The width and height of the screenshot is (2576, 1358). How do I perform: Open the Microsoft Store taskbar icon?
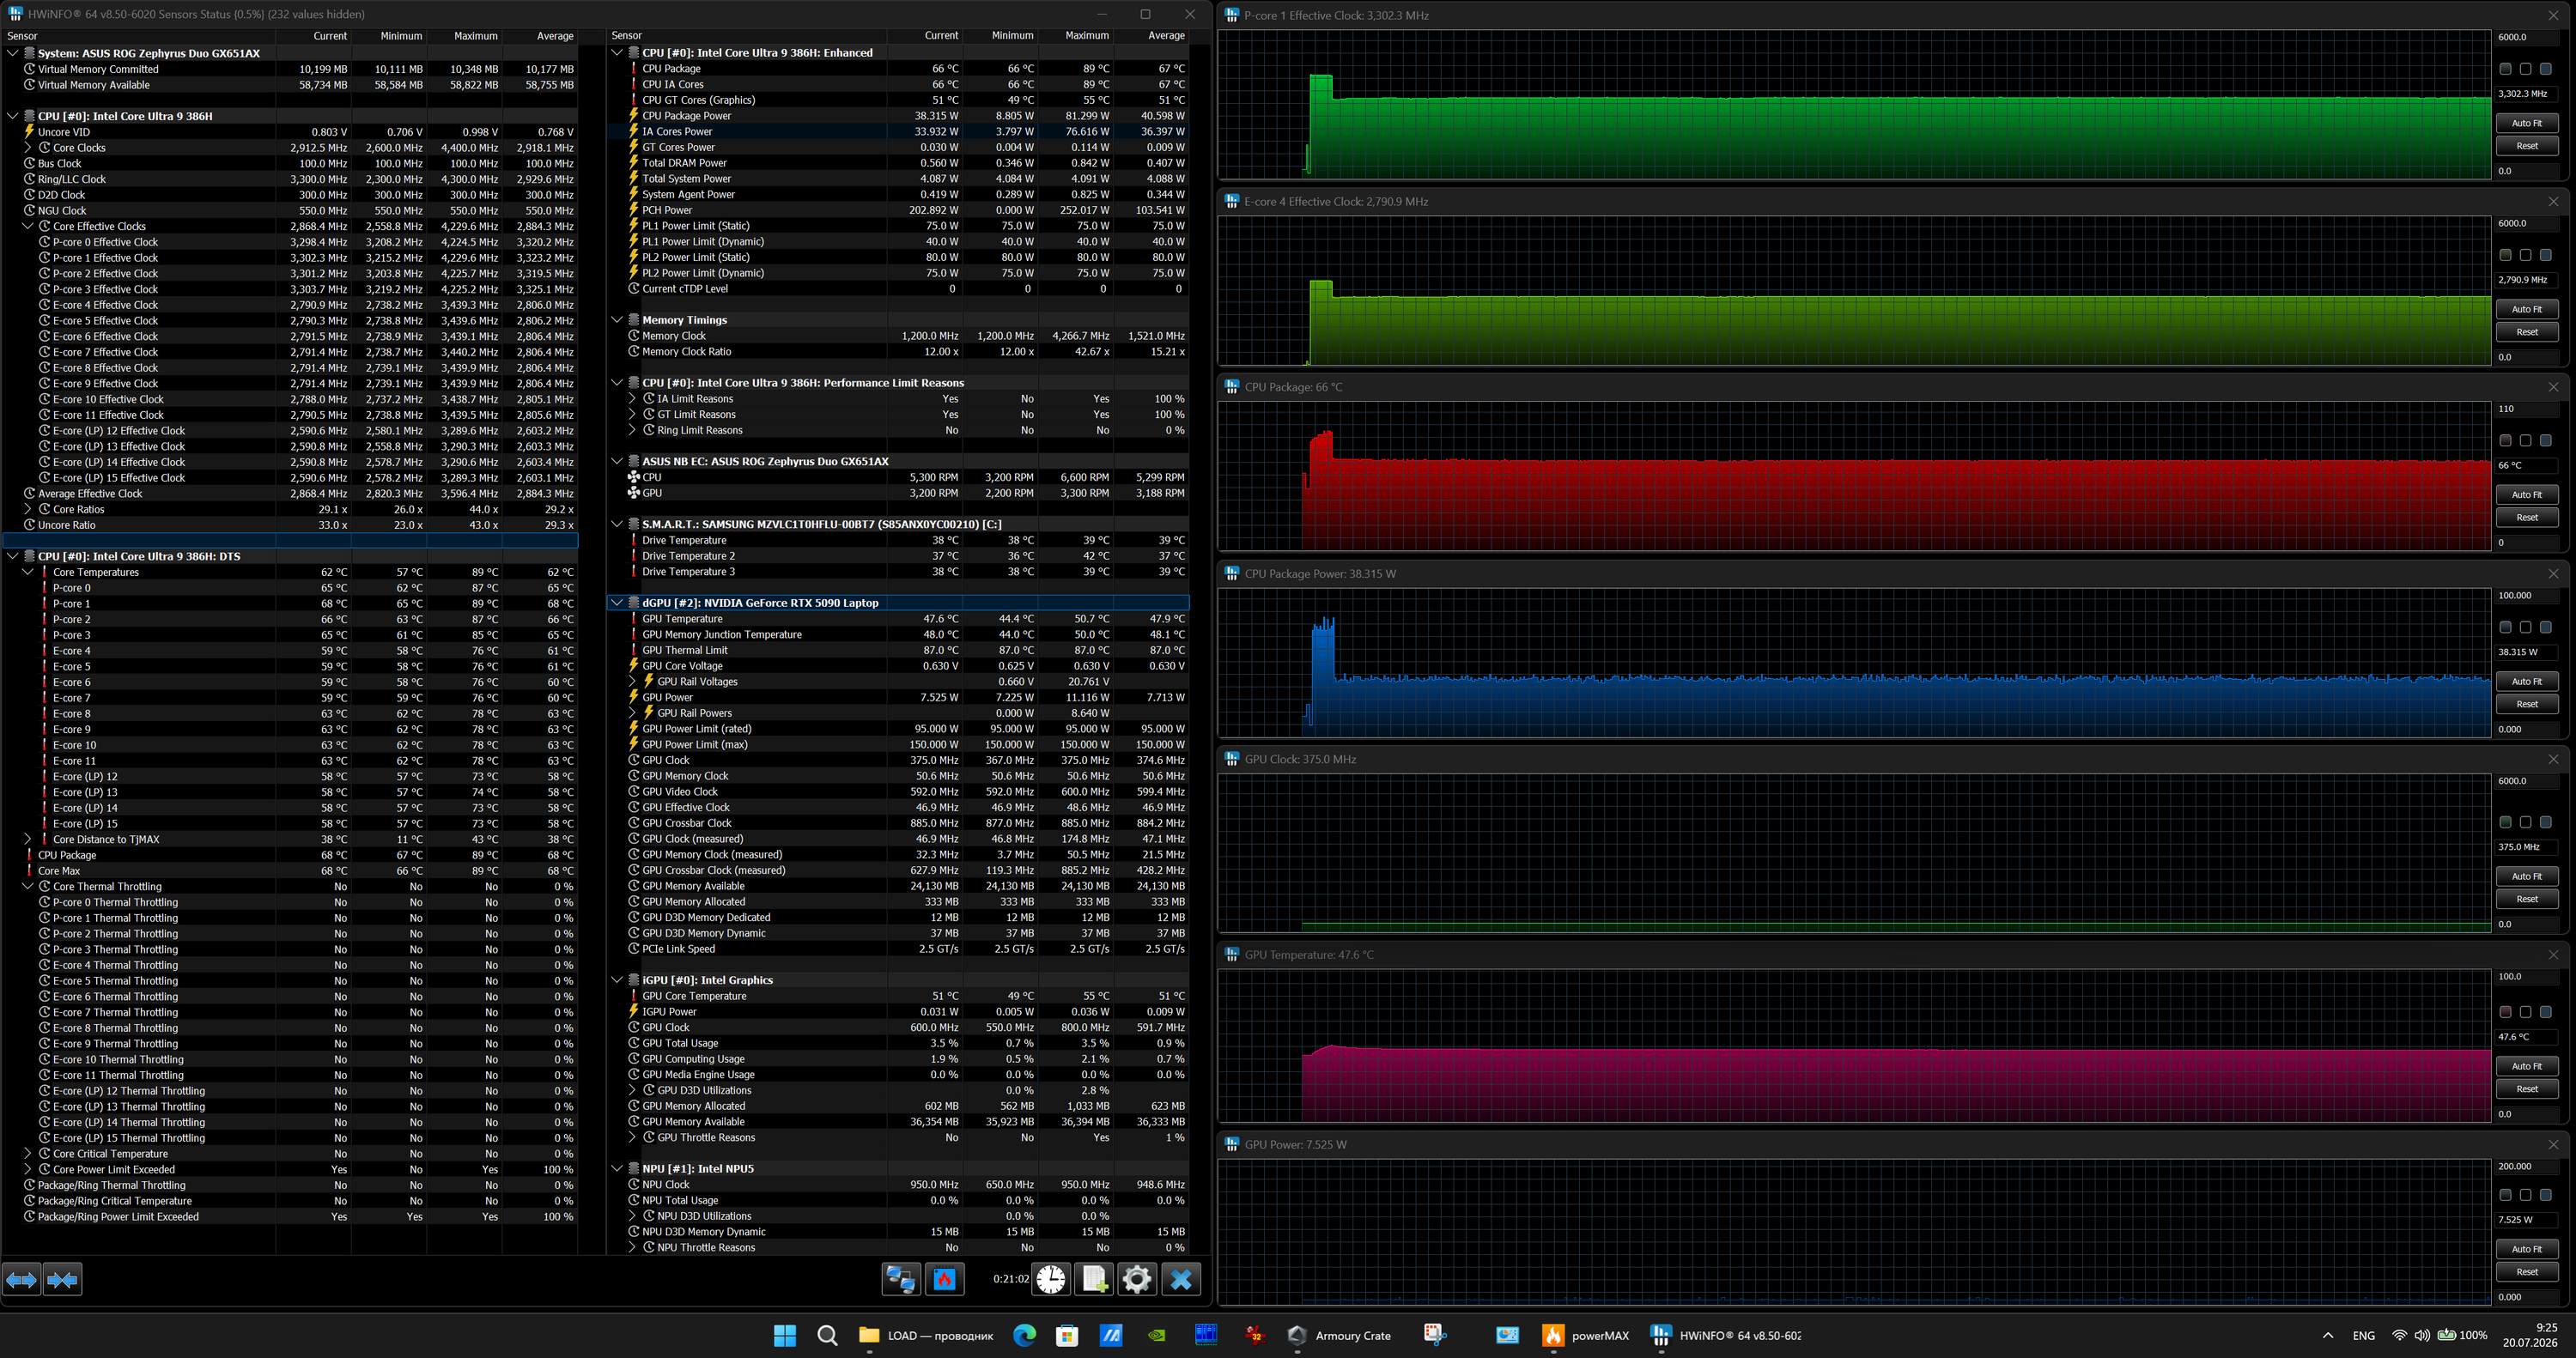pyautogui.click(x=1067, y=1335)
